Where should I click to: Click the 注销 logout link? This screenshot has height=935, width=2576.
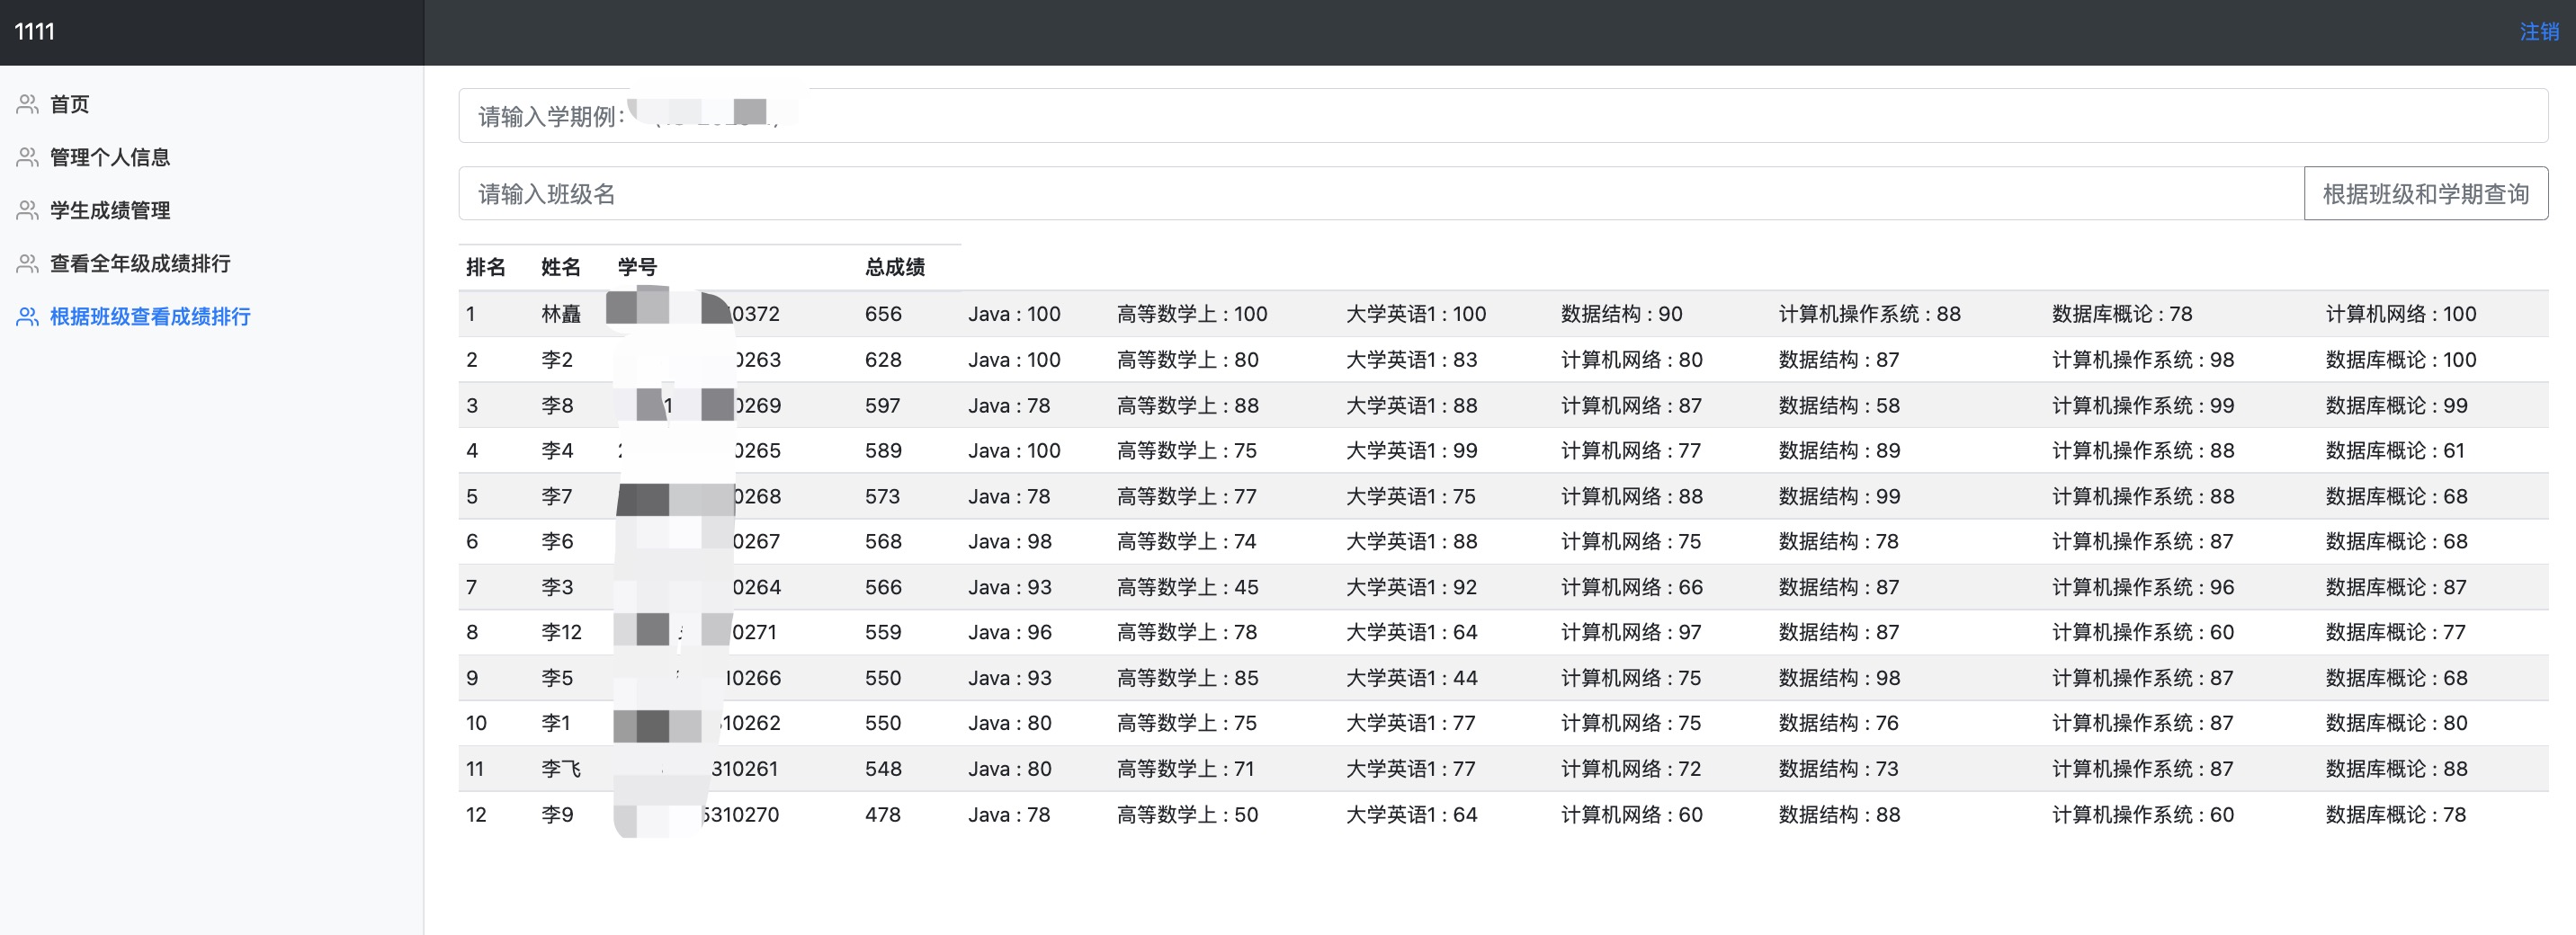[x=2538, y=32]
